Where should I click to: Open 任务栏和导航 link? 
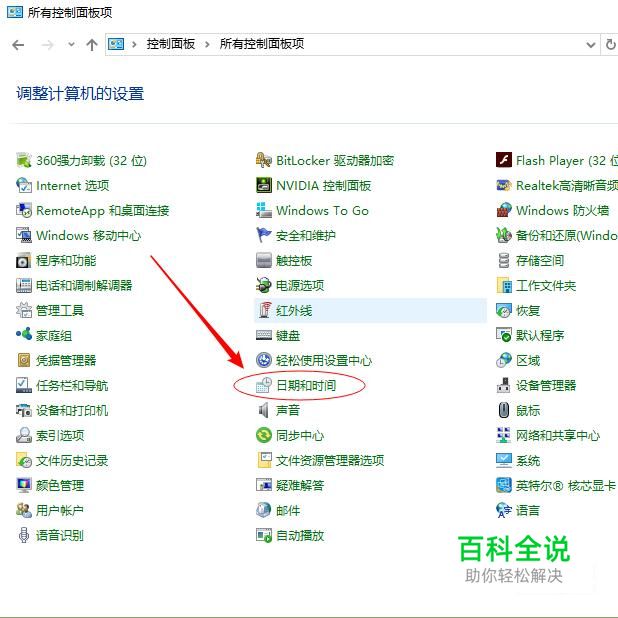[x=72, y=385]
